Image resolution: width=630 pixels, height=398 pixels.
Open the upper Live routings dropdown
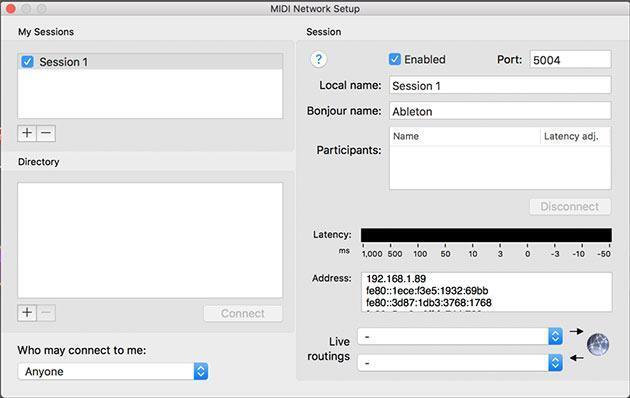coord(460,336)
